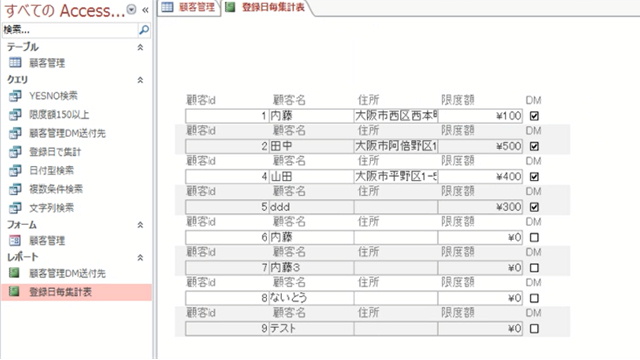The image size is (640, 360).
Task: Open the 複数条件検索 query
Action: pos(56,189)
